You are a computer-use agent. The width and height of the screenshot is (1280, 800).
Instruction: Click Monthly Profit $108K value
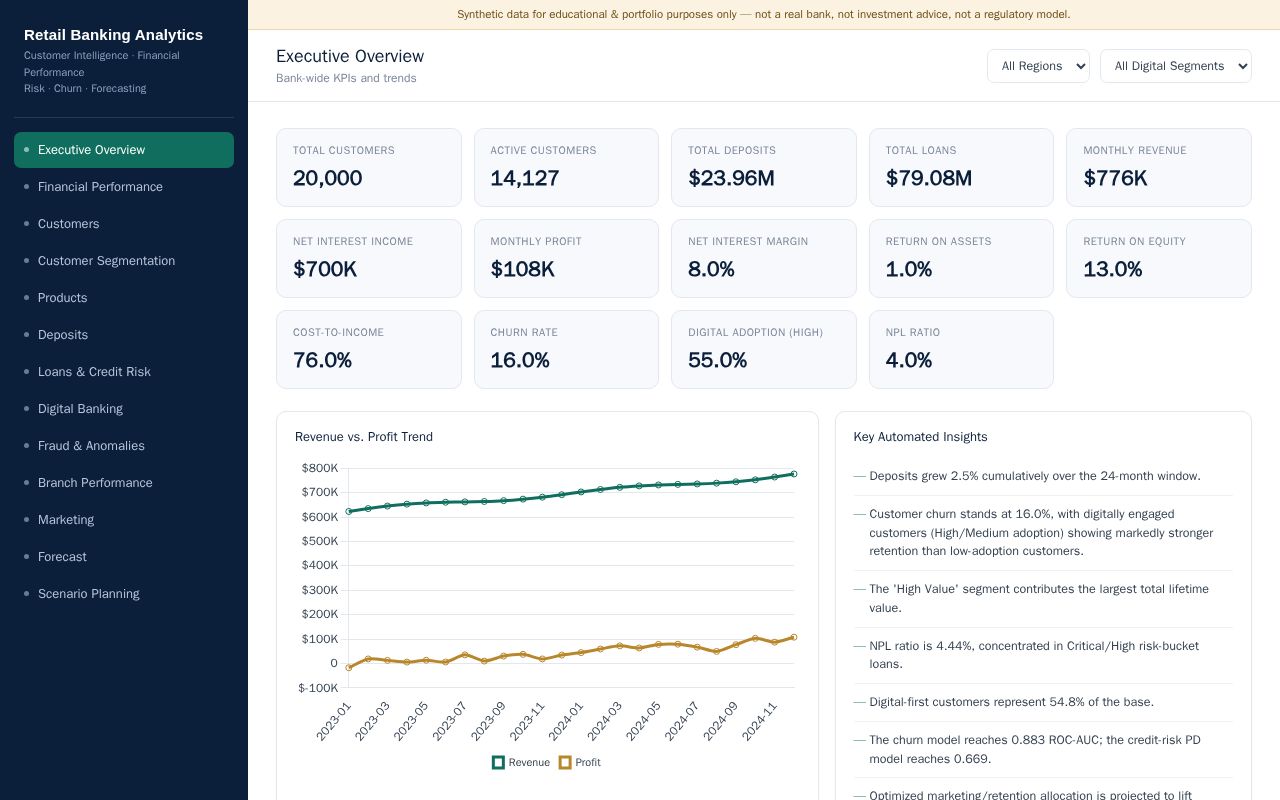click(523, 270)
